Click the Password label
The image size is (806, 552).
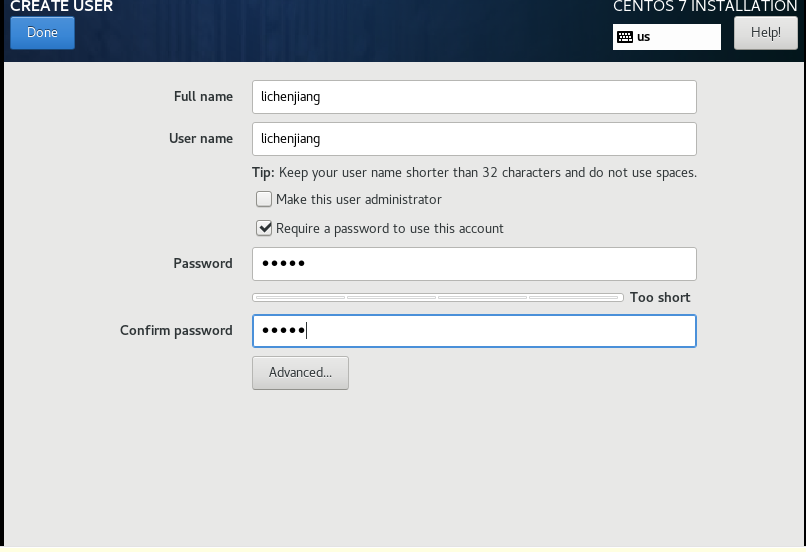click(203, 264)
